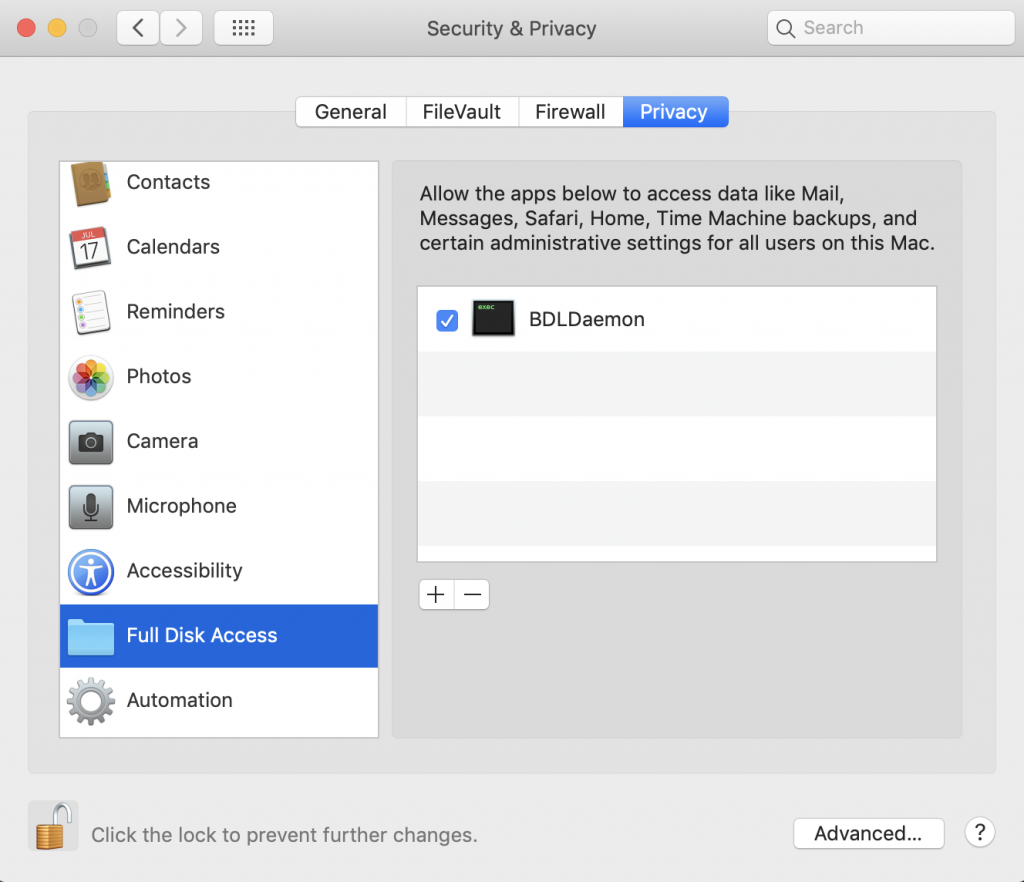Click the BDLDaemon exec terminal icon
The width and height of the screenshot is (1024, 882).
click(x=493, y=319)
